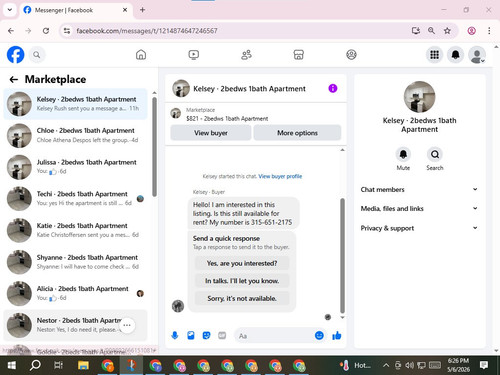This screenshot has width=500, height=375.
Task: Open Chrome's three-dot menu
Action: pyautogui.click(x=489, y=31)
